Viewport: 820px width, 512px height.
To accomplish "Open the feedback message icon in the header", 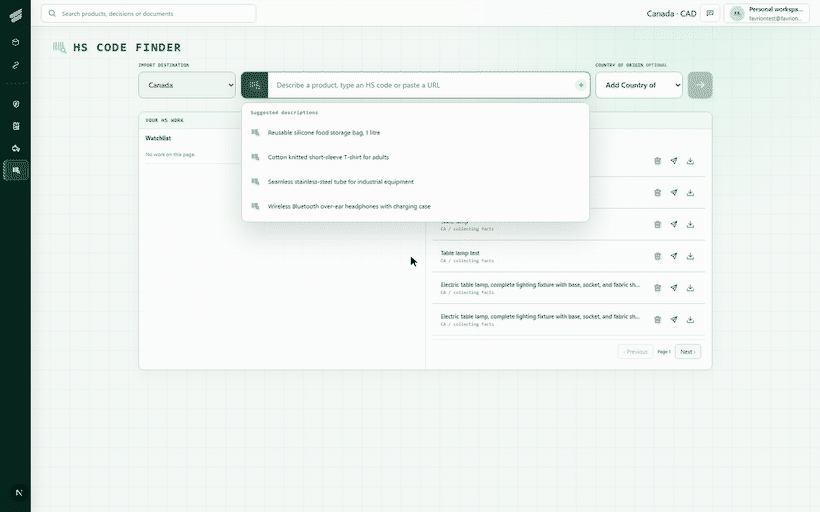I will [x=710, y=14].
